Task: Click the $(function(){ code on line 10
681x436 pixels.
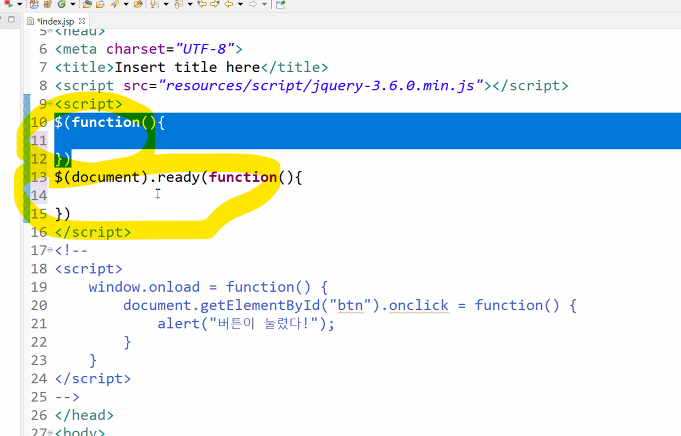Action: 110,122
